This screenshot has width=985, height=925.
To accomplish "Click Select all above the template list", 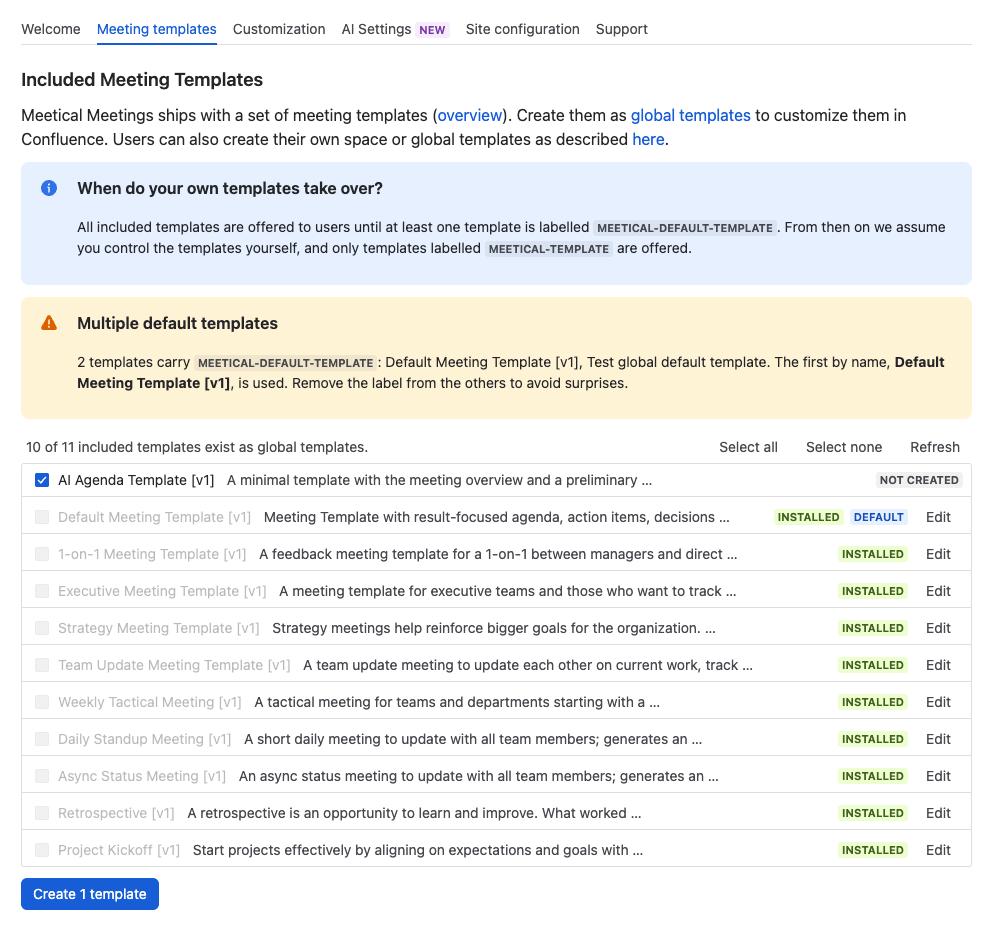I will (x=748, y=447).
